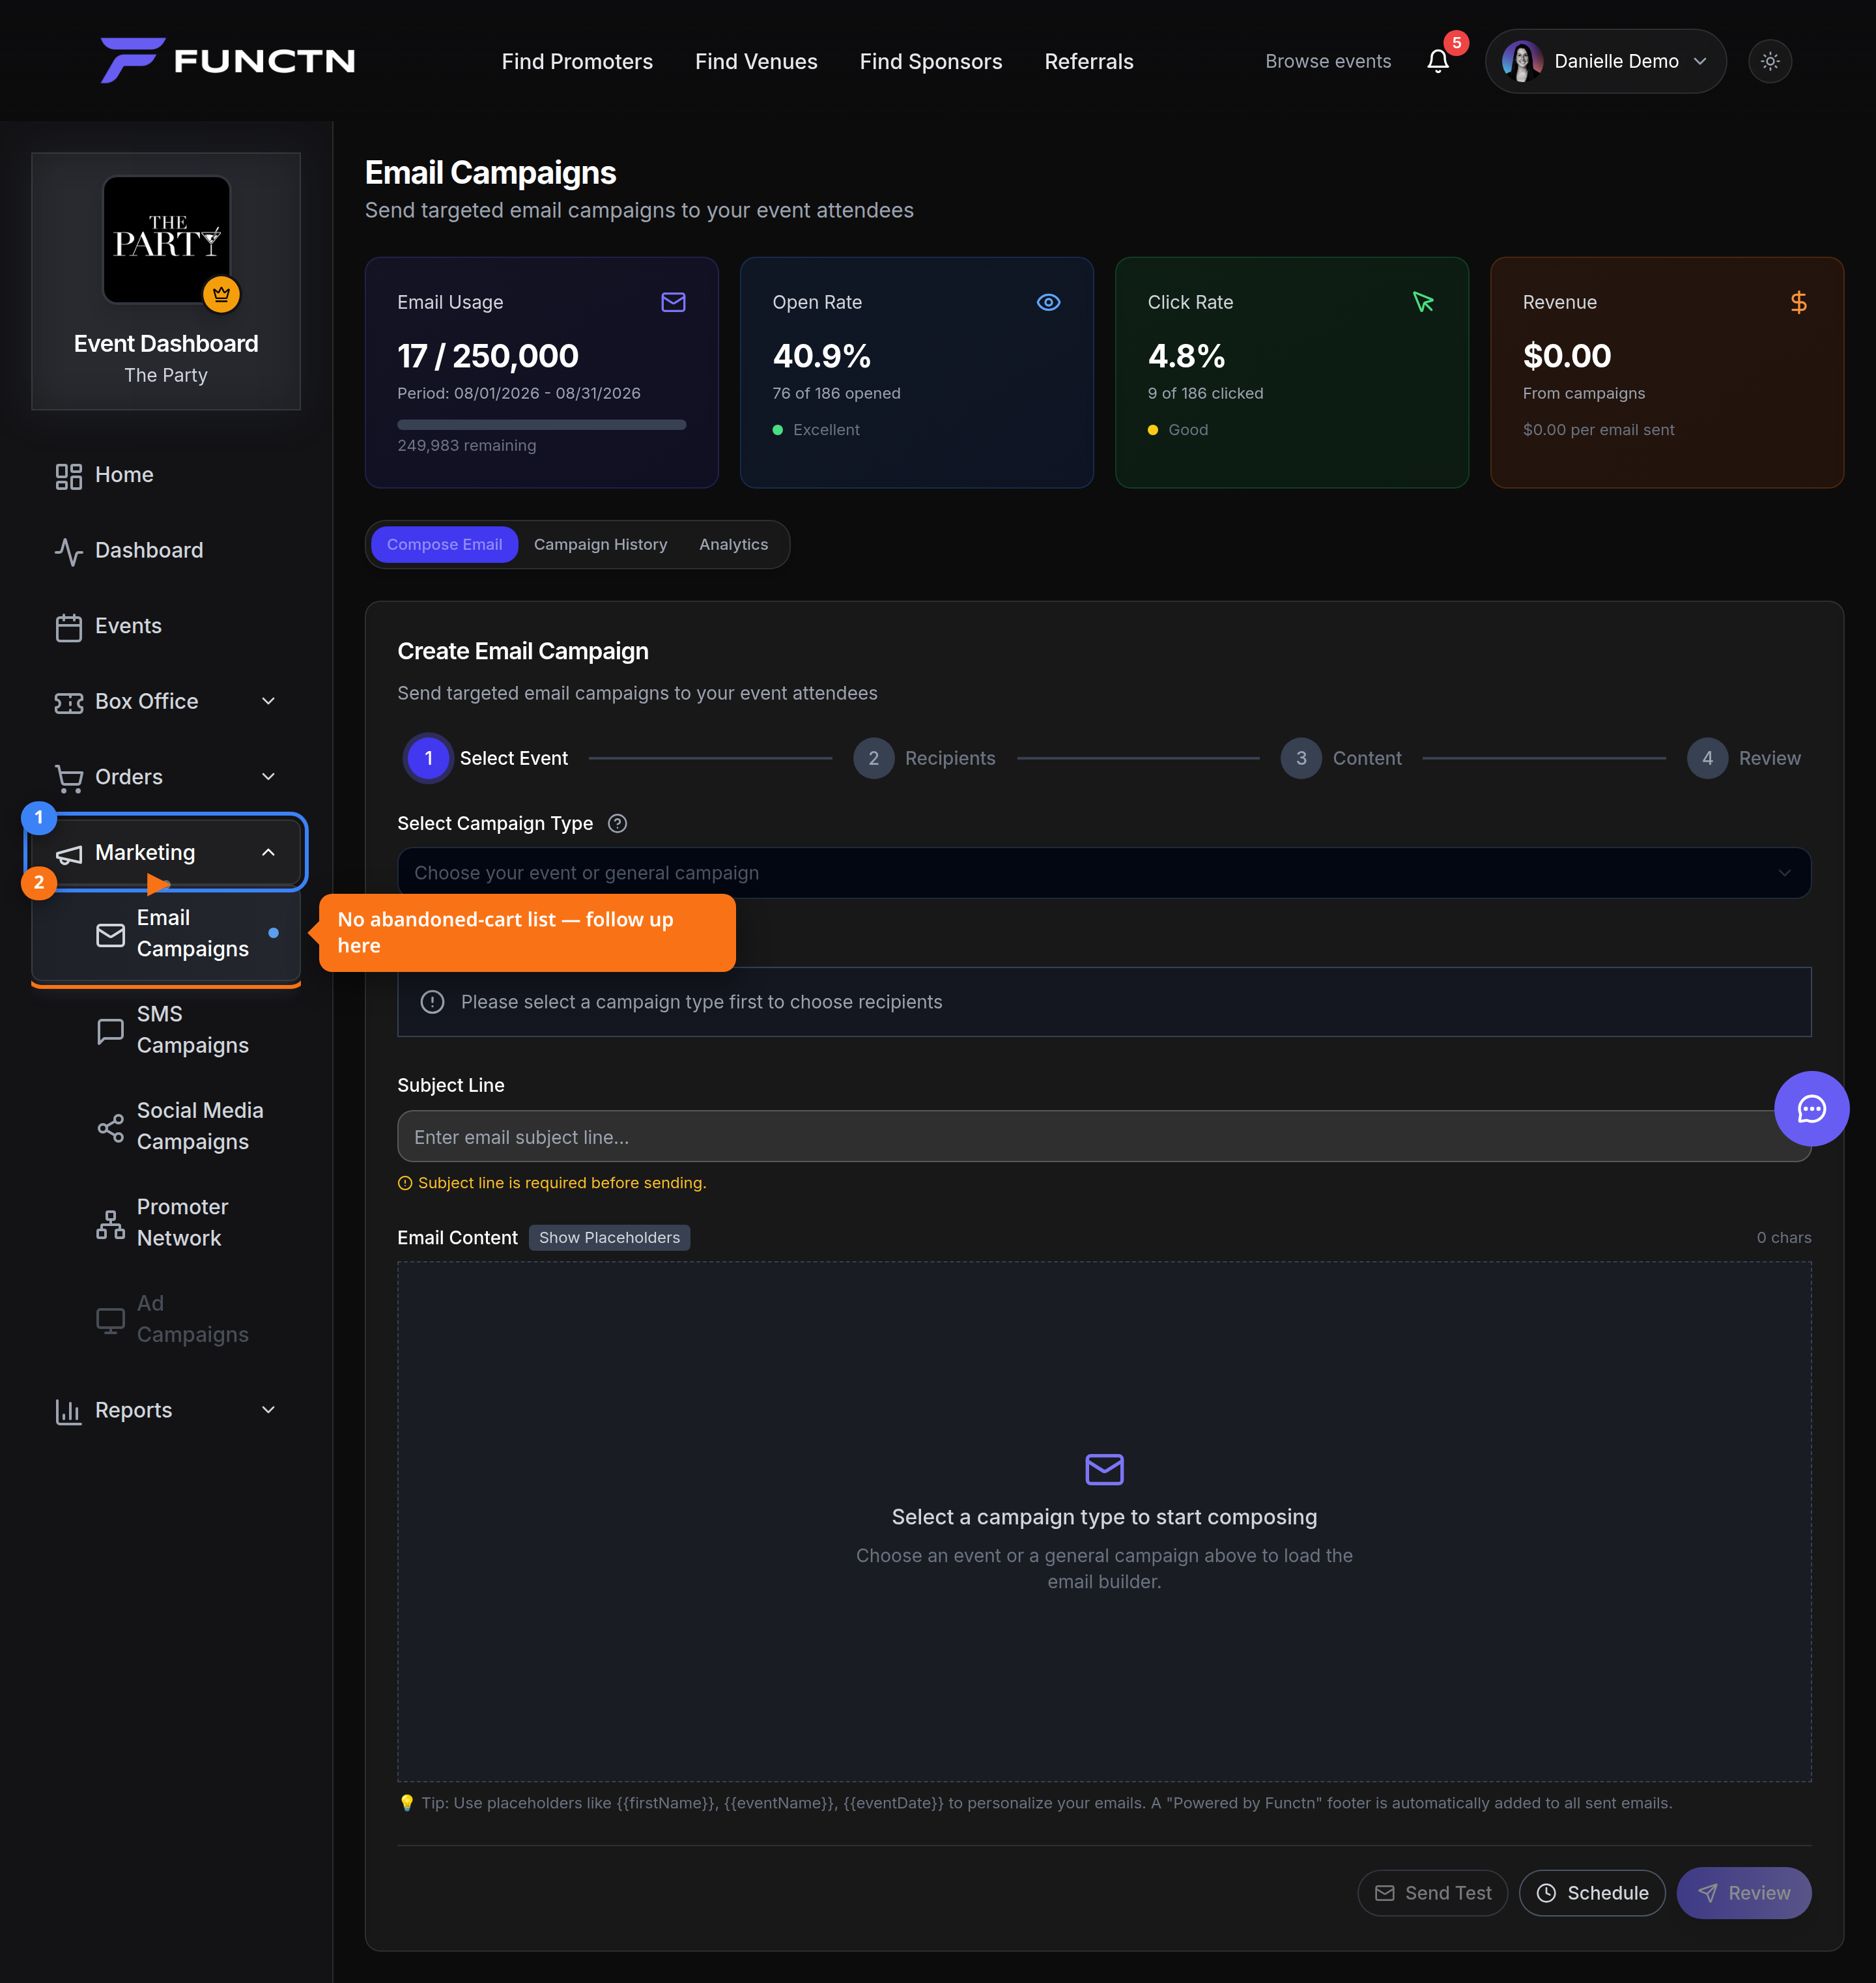Toggle the light/dark theme sun icon
Screen dimensions: 1876x1983
(x=1770, y=61)
